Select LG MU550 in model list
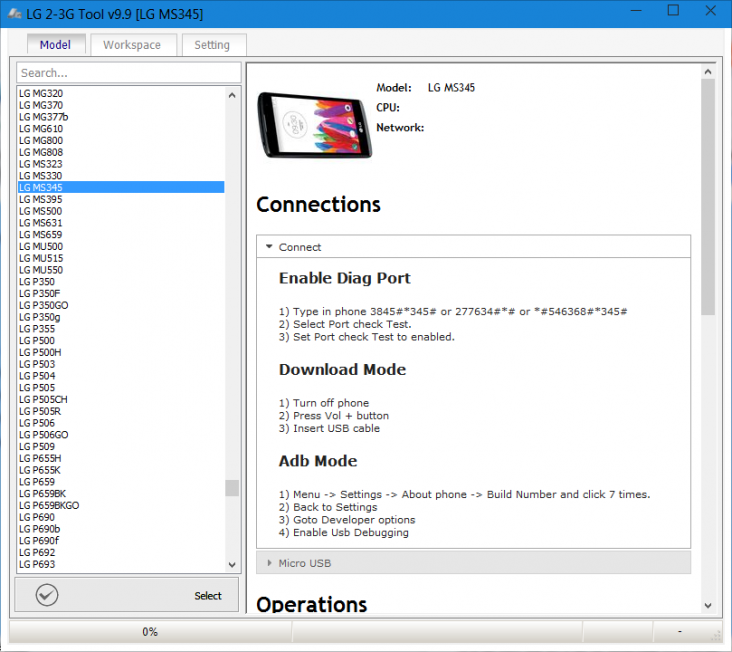This screenshot has width=732, height=652. click(121, 270)
